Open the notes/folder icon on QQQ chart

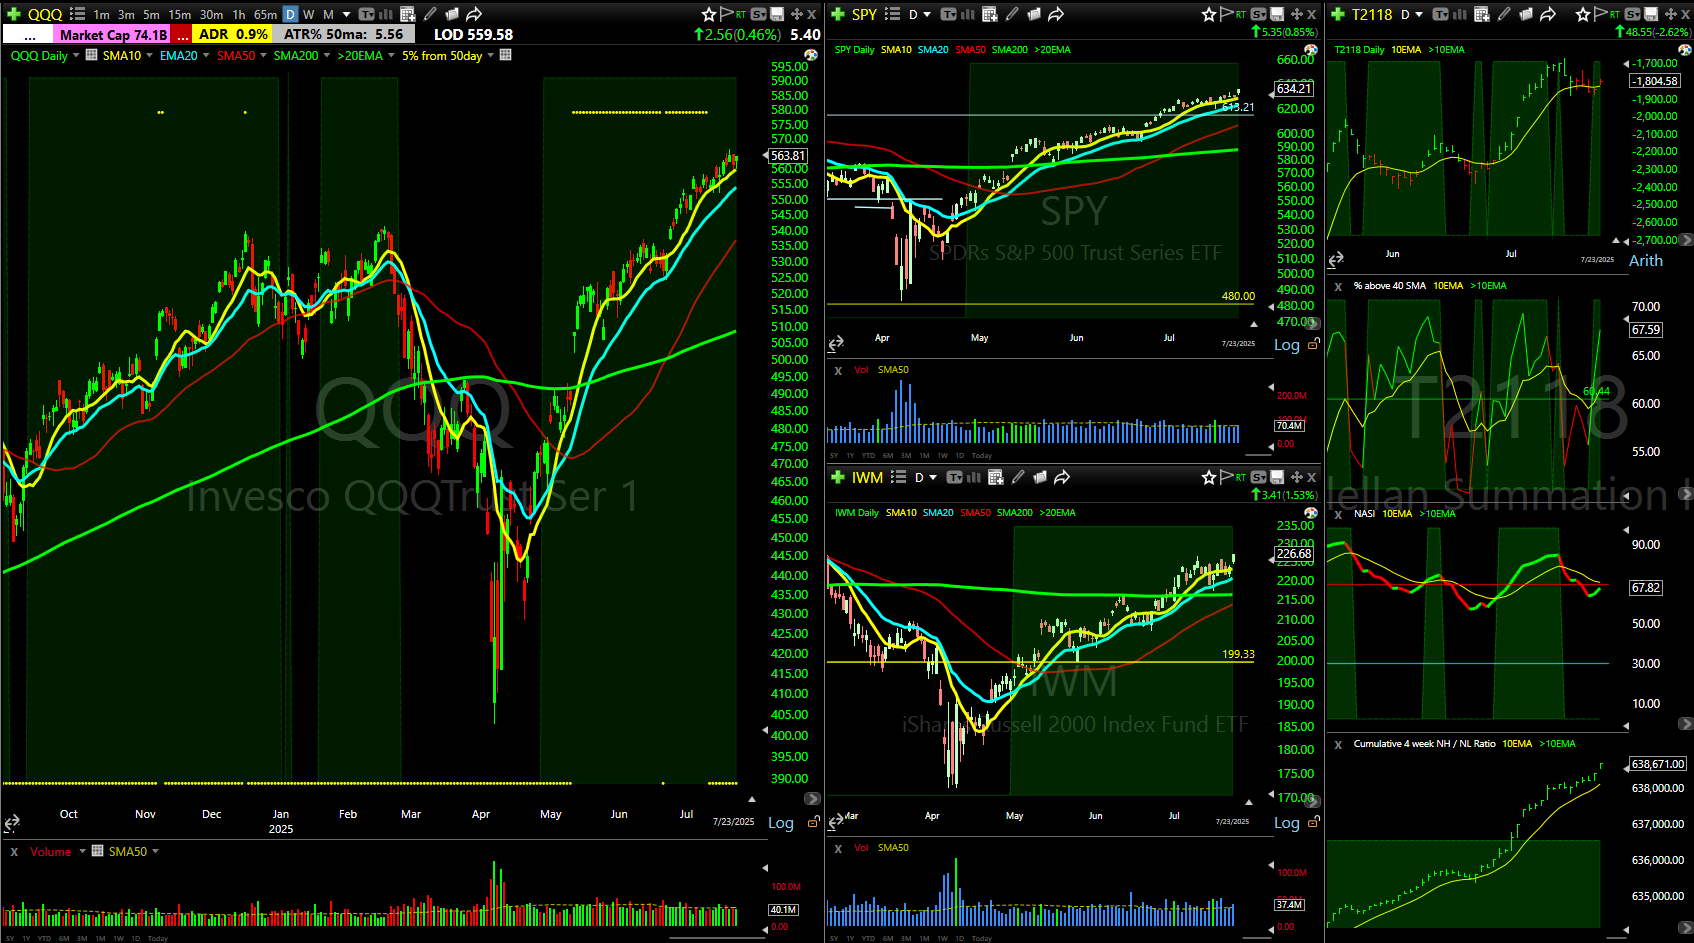452,14
